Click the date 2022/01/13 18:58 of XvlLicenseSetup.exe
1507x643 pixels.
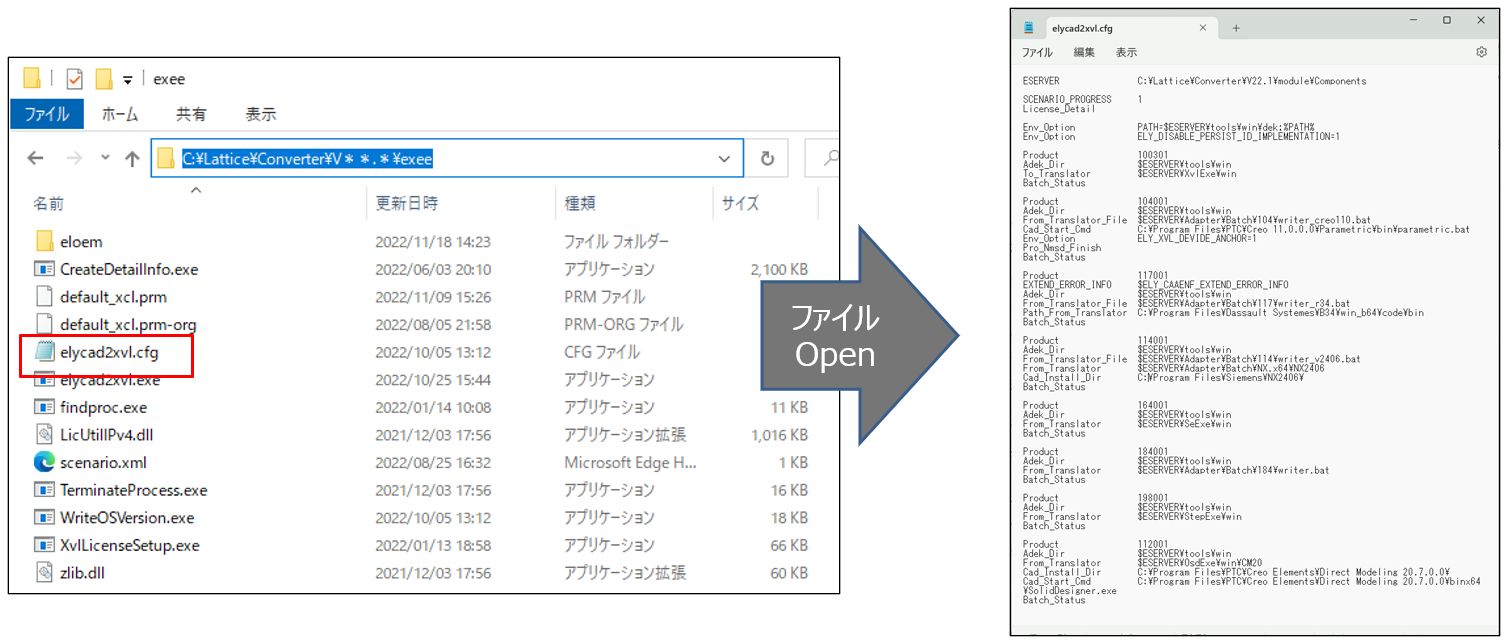pos(431,545)
